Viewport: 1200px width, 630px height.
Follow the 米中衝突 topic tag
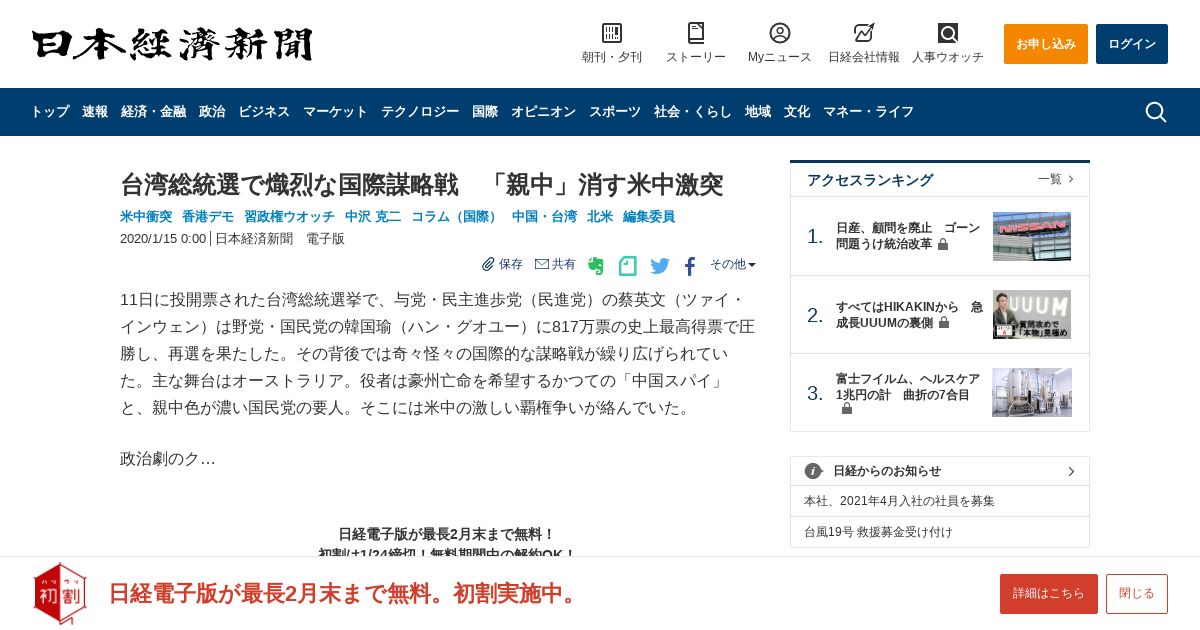click(146, 216)
